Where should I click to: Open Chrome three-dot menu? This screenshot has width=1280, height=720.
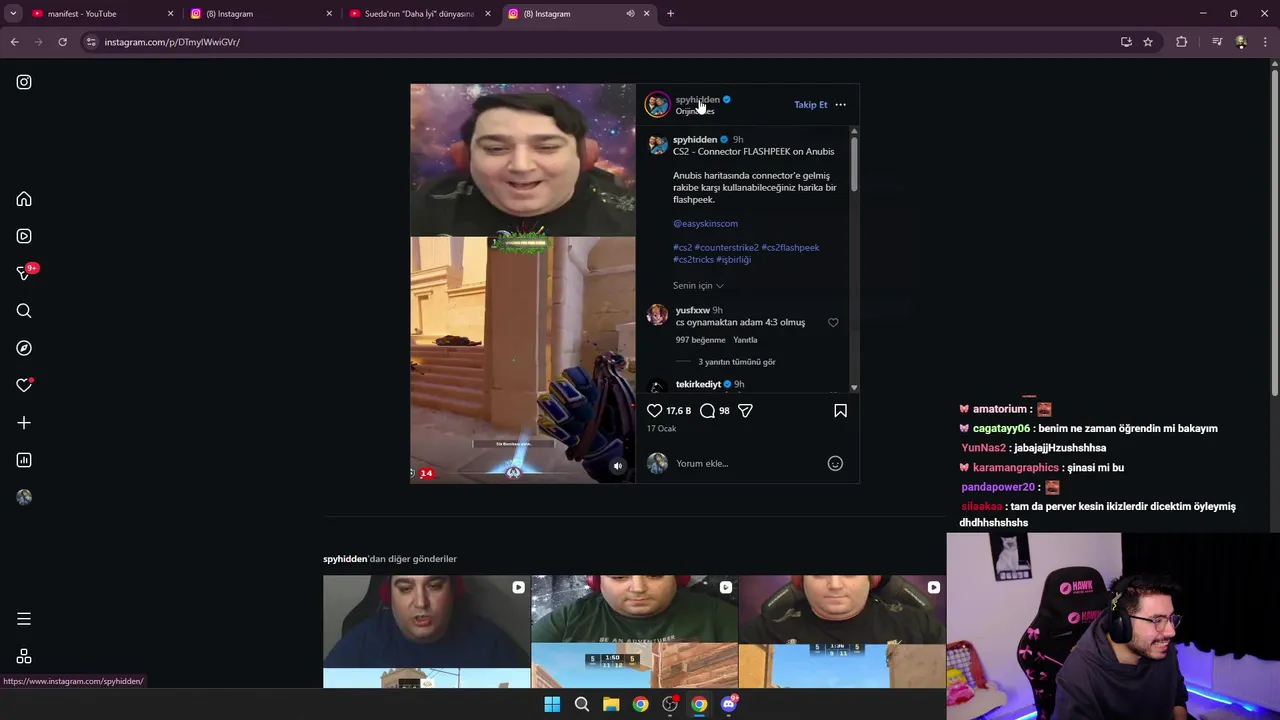click(x=1265, y=42)
